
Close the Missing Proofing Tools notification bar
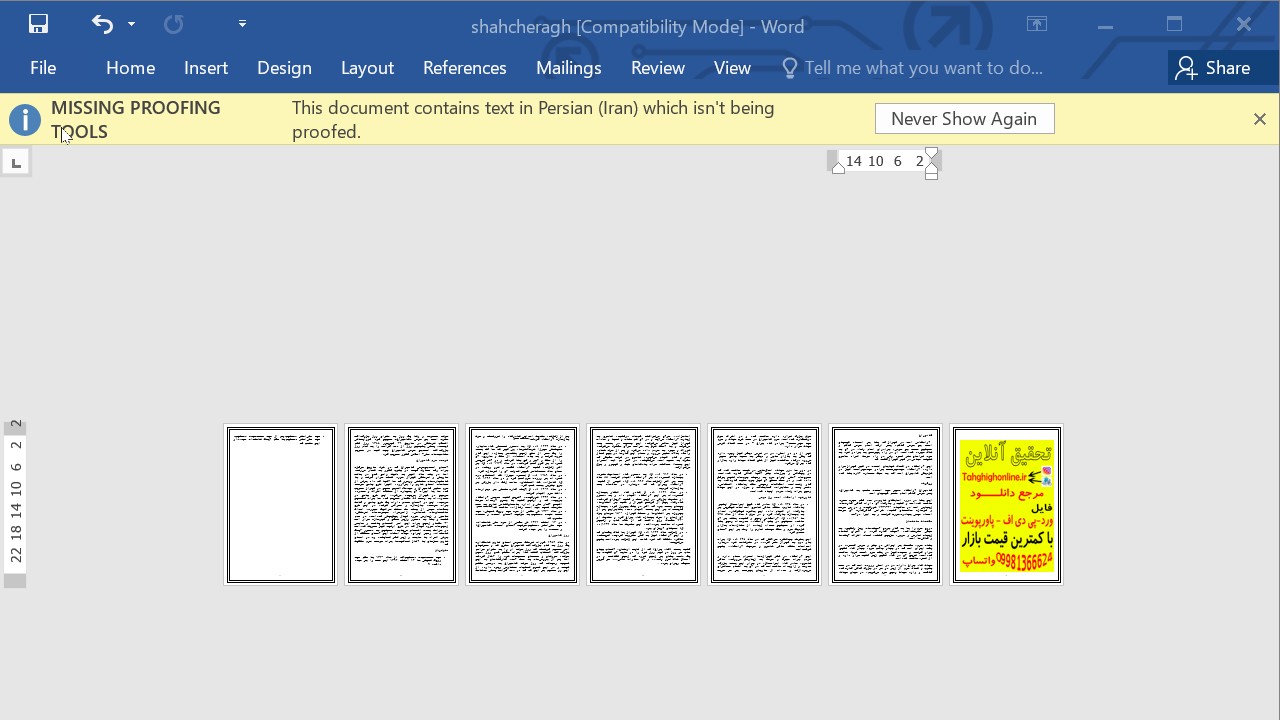[1259, 119]
